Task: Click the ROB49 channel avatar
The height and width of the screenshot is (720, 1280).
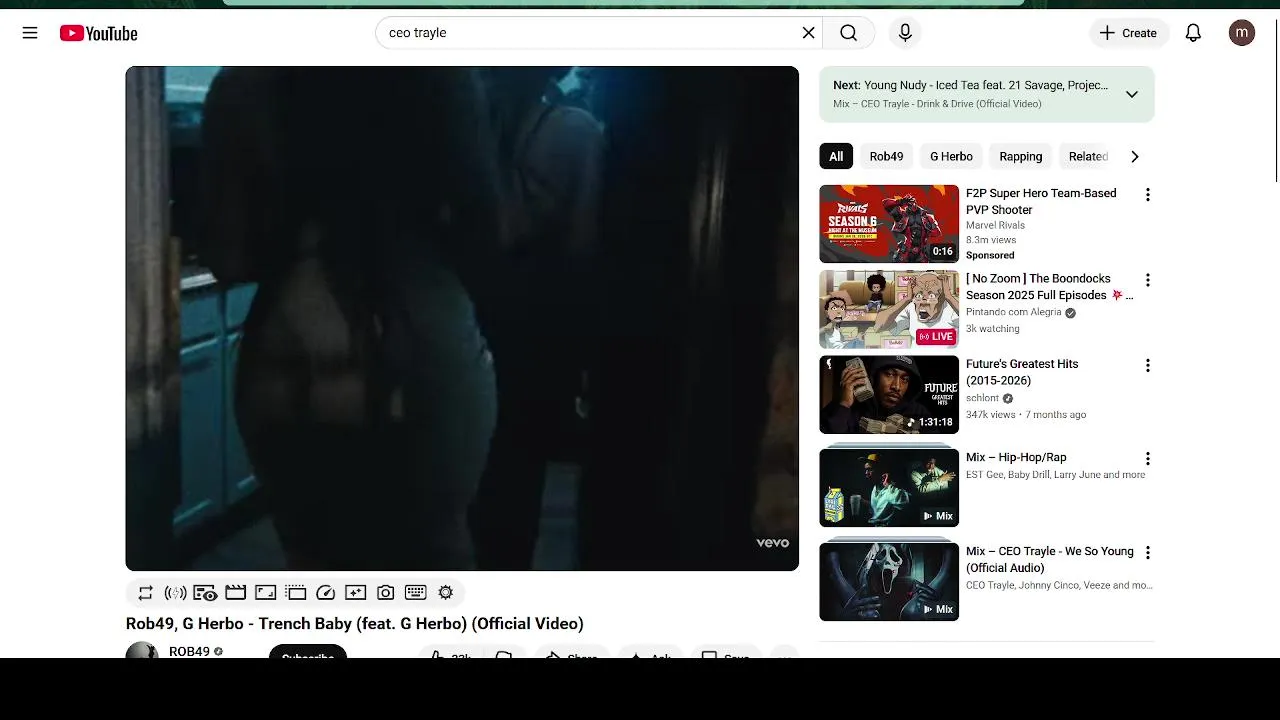Action: [142, 651]
